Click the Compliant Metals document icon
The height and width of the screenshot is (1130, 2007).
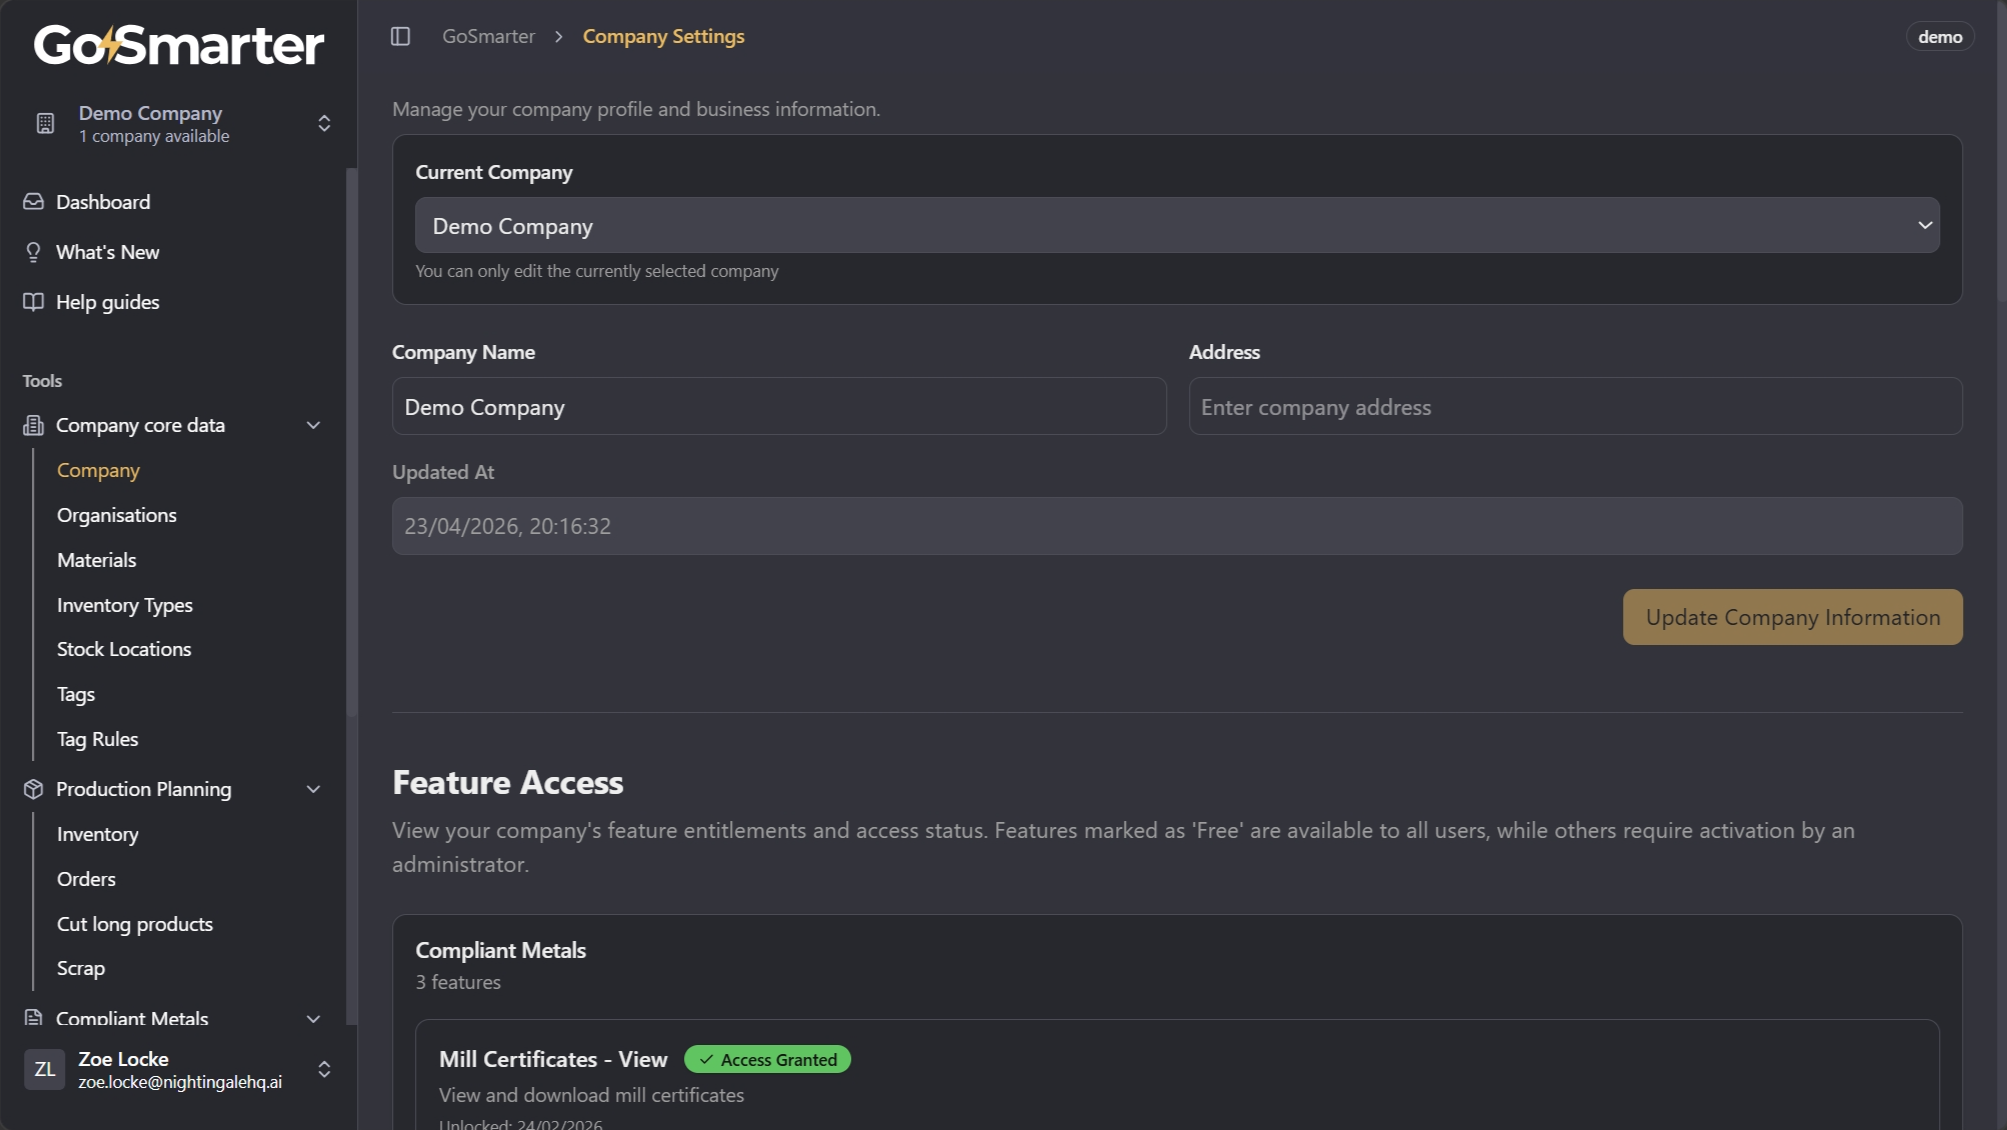[33, 1017]
